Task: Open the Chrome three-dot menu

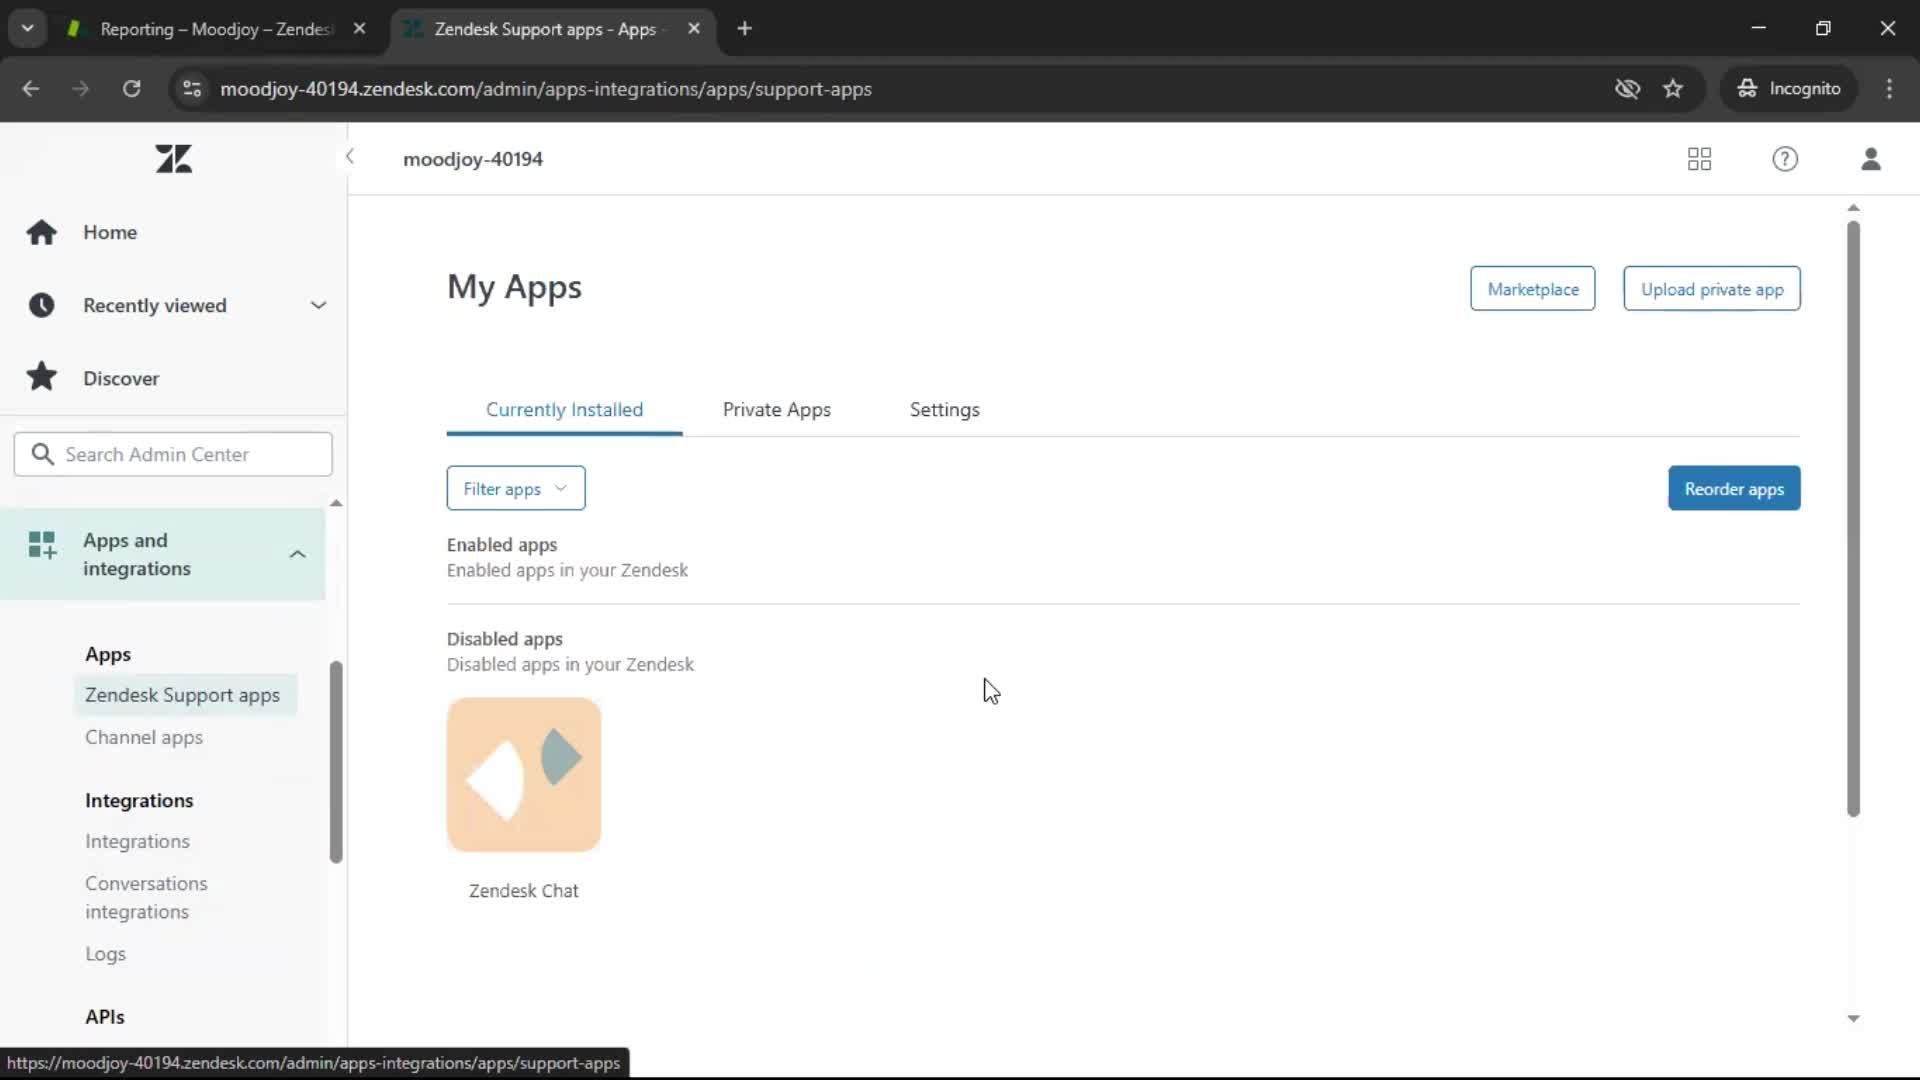Action: pyautogui.click(x=1889, y=89)
